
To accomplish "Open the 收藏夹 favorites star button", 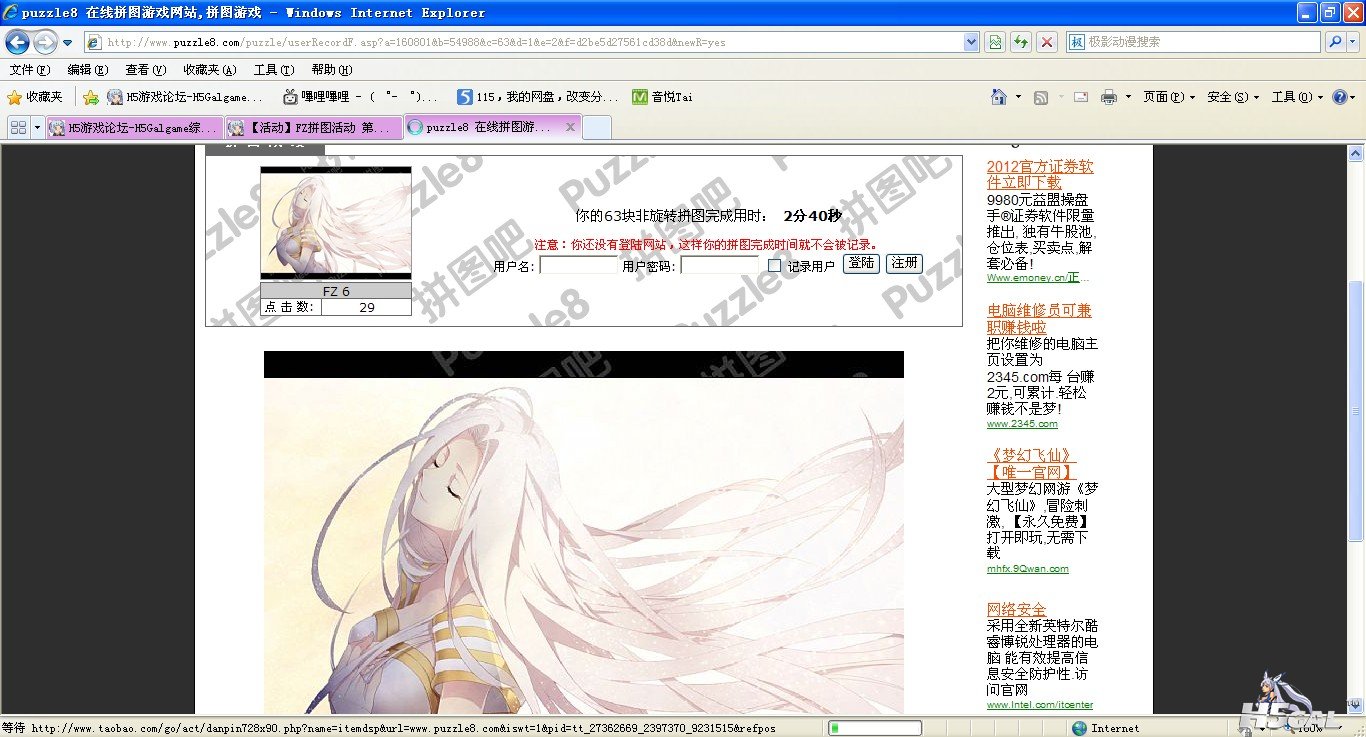I will point(35,97).
